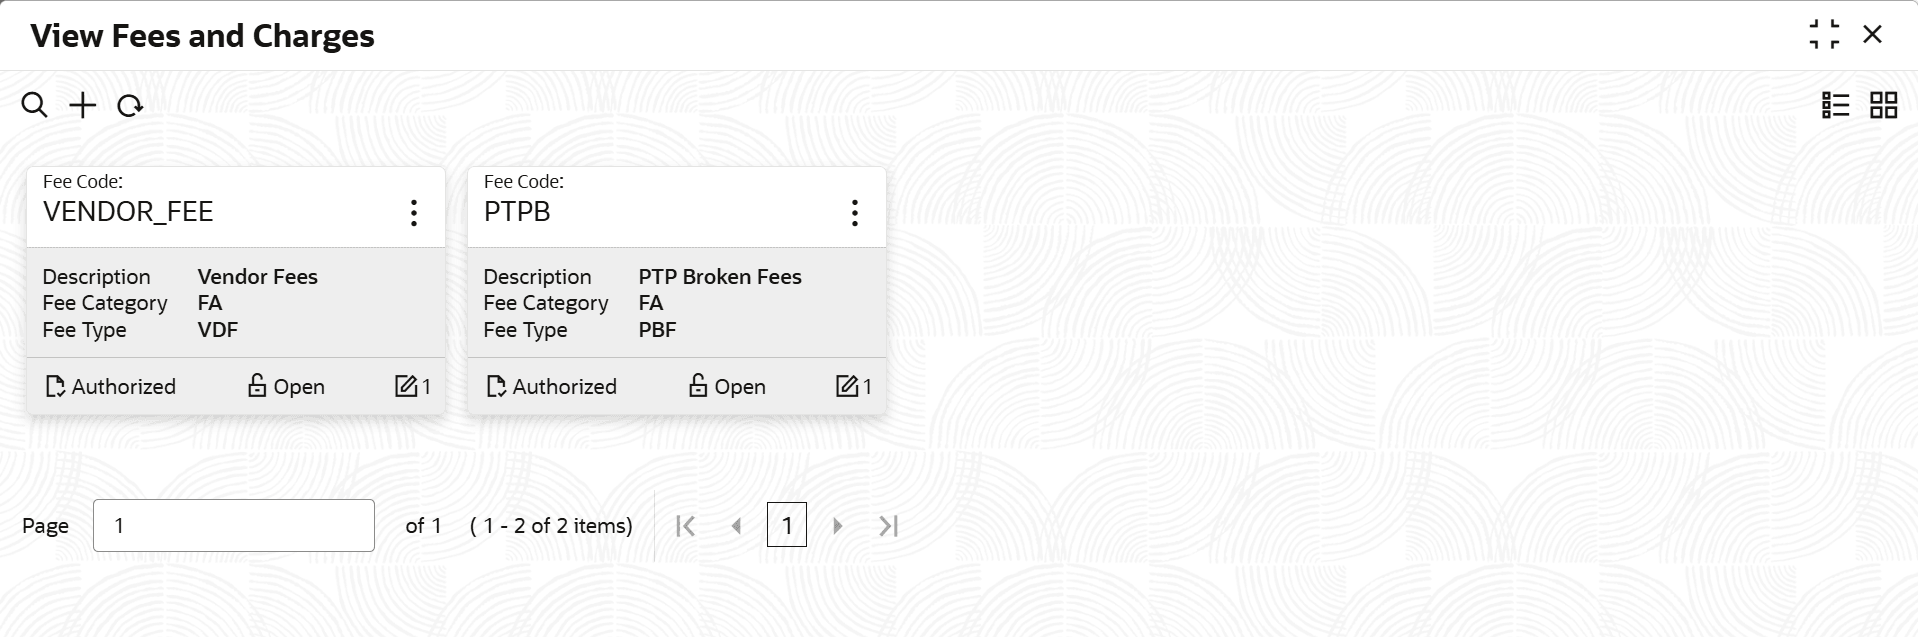Focus the Page number input field
The width and height of the screenshot is (1918, 637).
234,525
